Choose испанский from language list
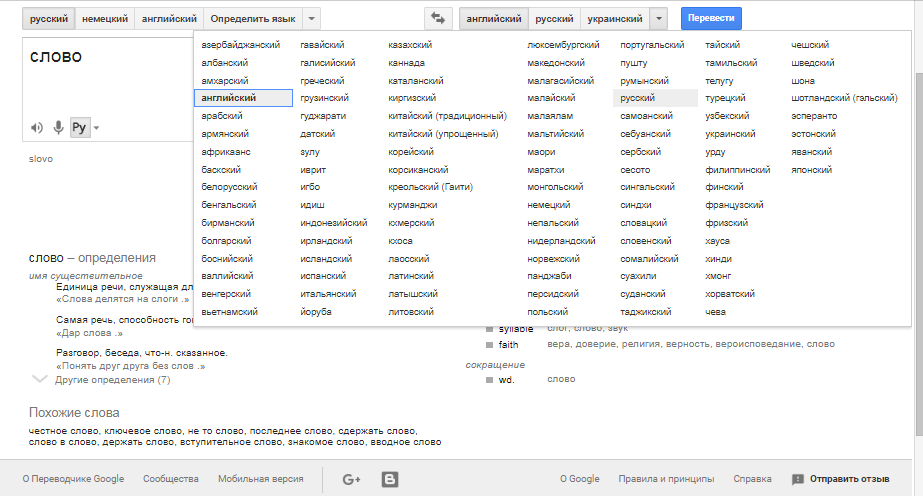 pyautogui.click(x=323, y=276)
